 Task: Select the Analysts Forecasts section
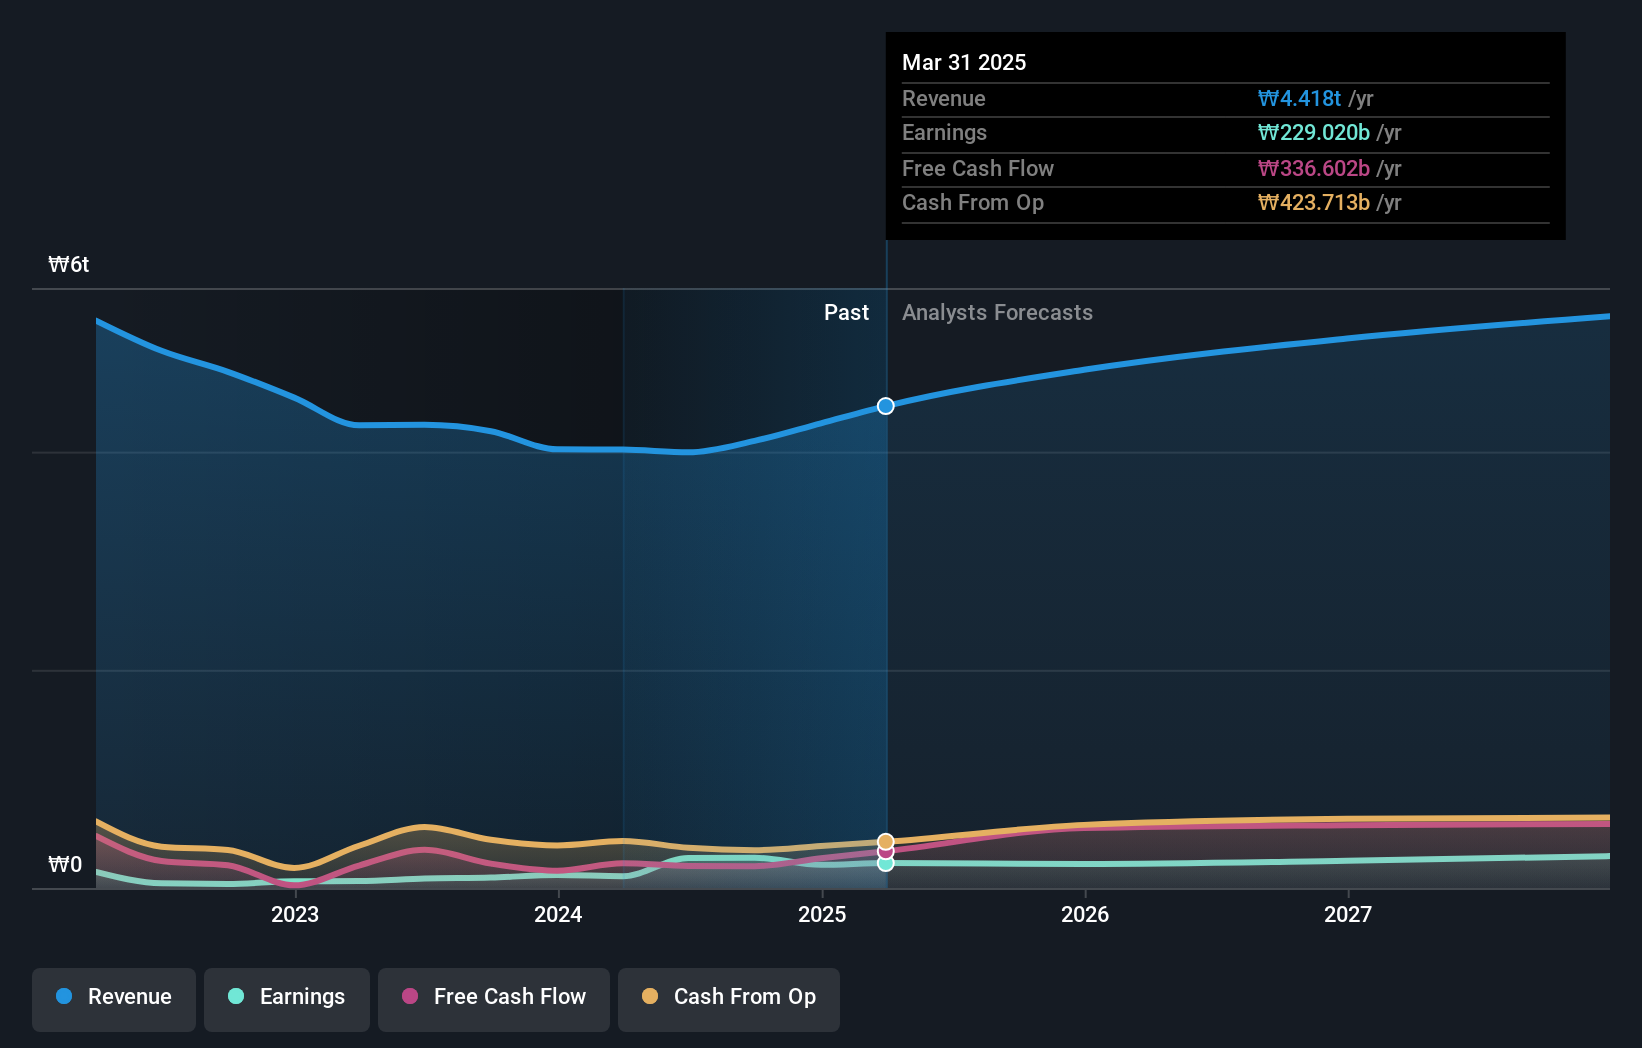997,312
